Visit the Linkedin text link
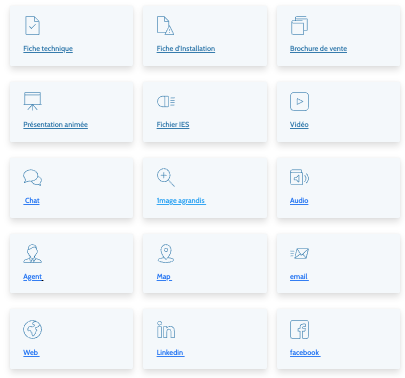 (x=170, y=353)
